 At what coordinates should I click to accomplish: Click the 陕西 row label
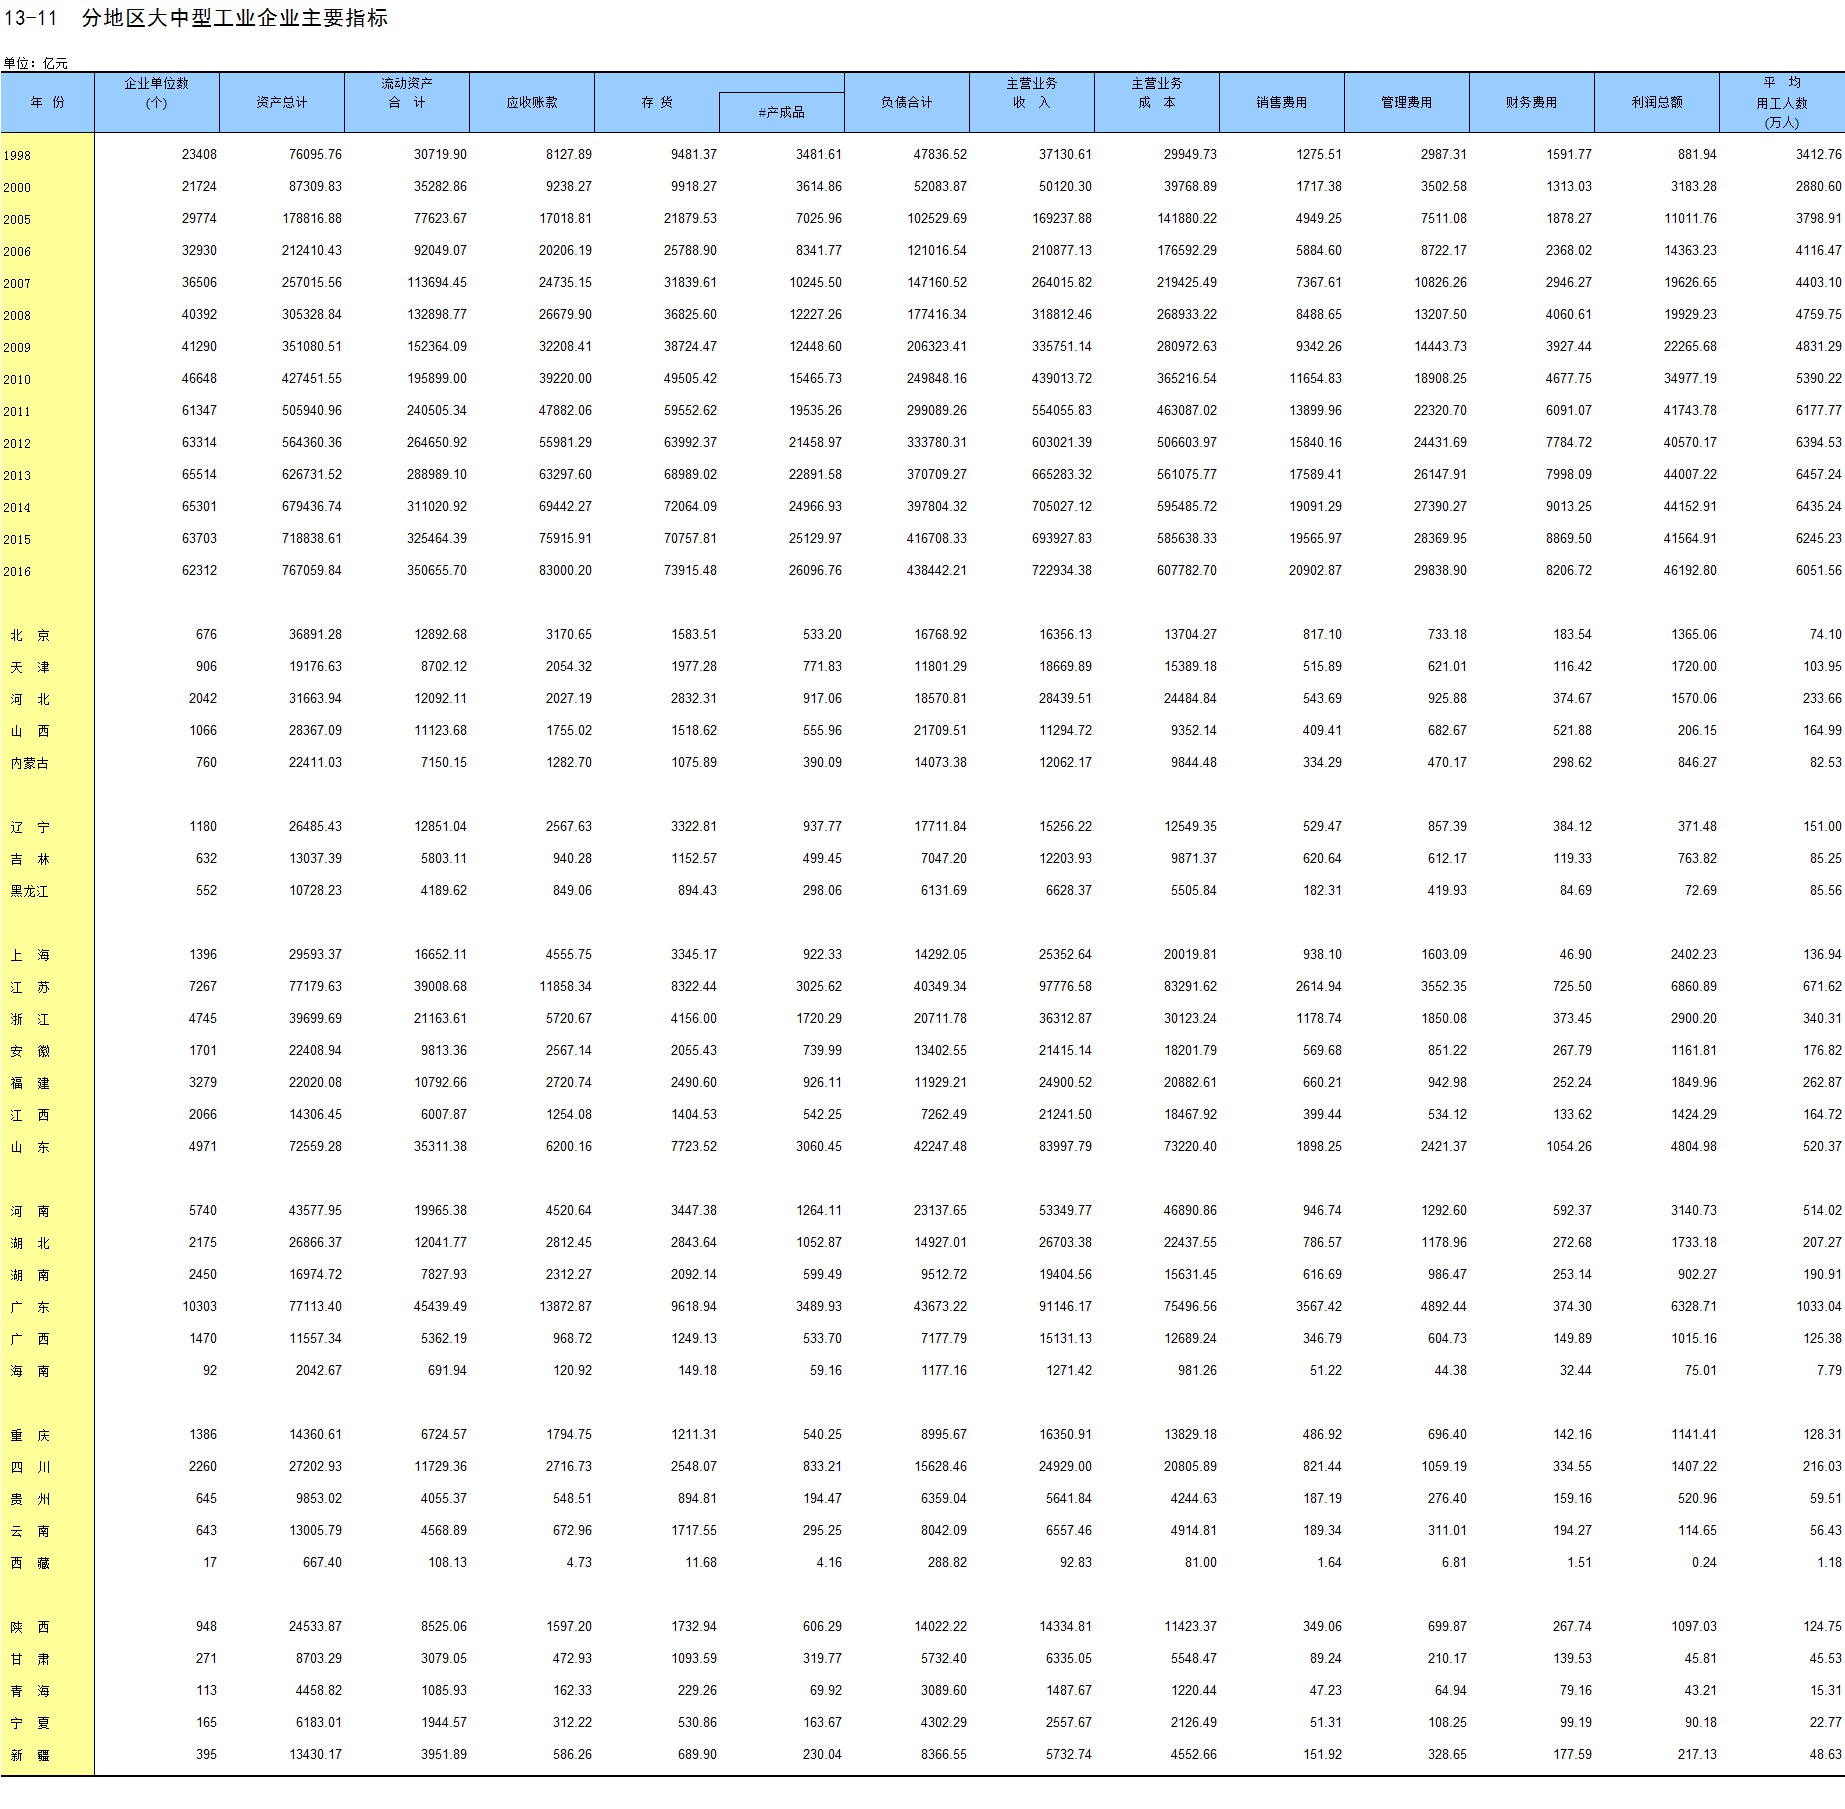pos(30,1627)
